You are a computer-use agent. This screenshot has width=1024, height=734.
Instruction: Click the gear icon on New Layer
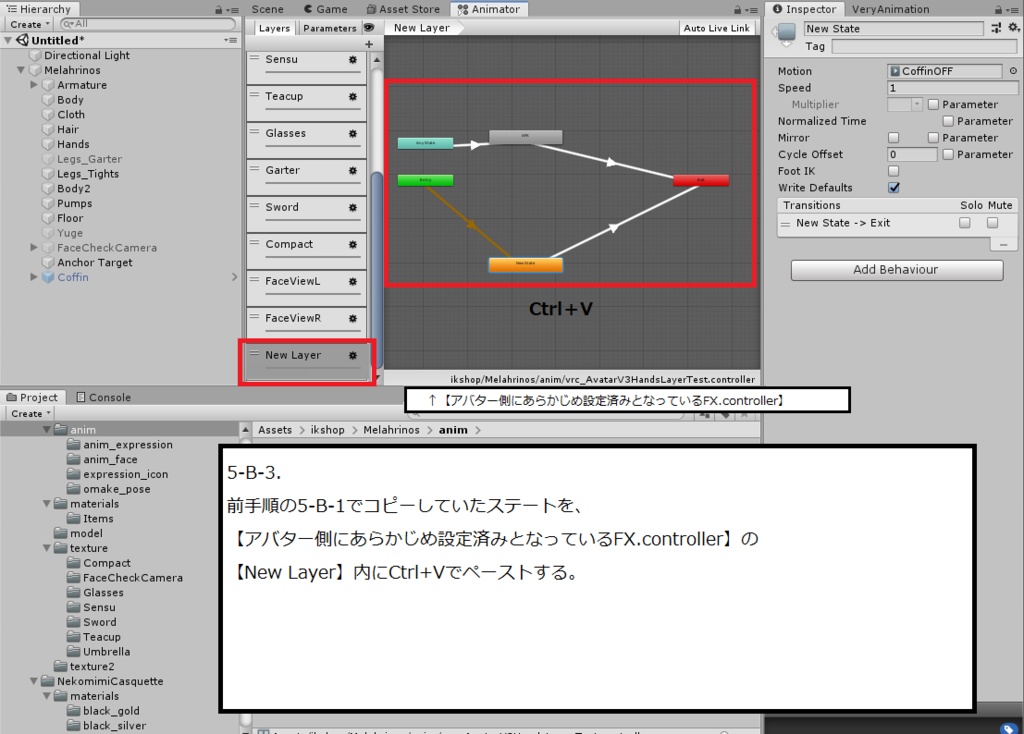(352, 355)
